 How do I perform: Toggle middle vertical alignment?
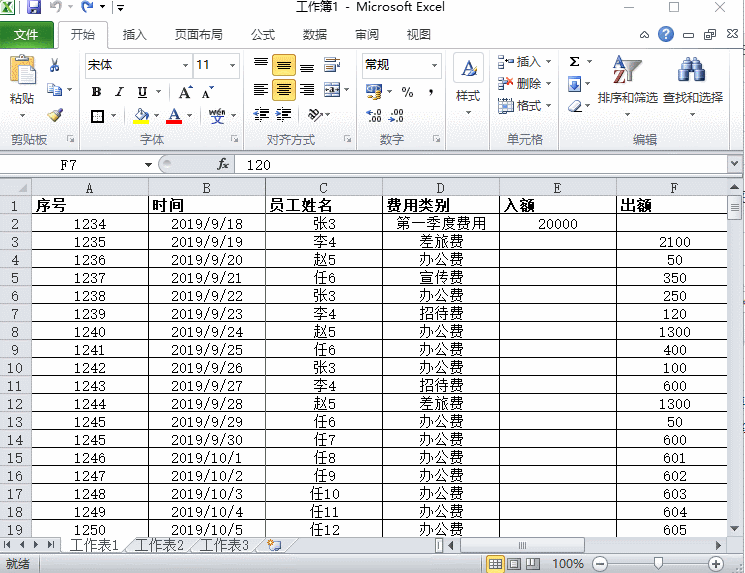(x=284, y=65)
